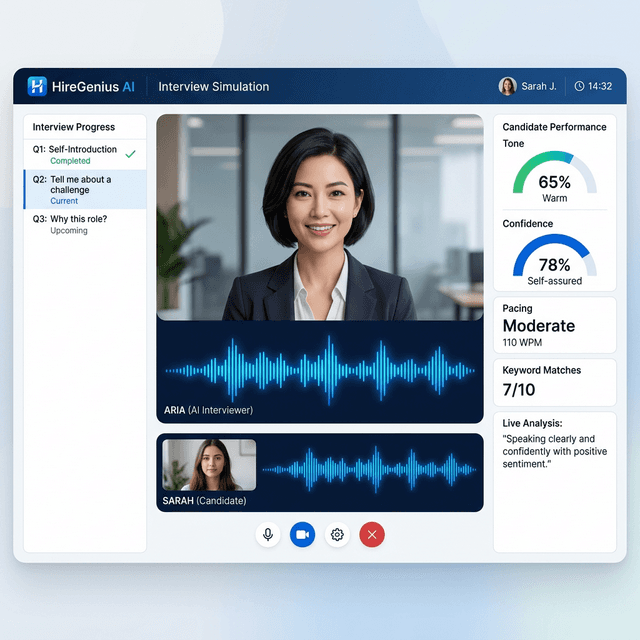Open the Pacing Moderate card
This screenshot has width=640, height=640.
click(554, 325)
